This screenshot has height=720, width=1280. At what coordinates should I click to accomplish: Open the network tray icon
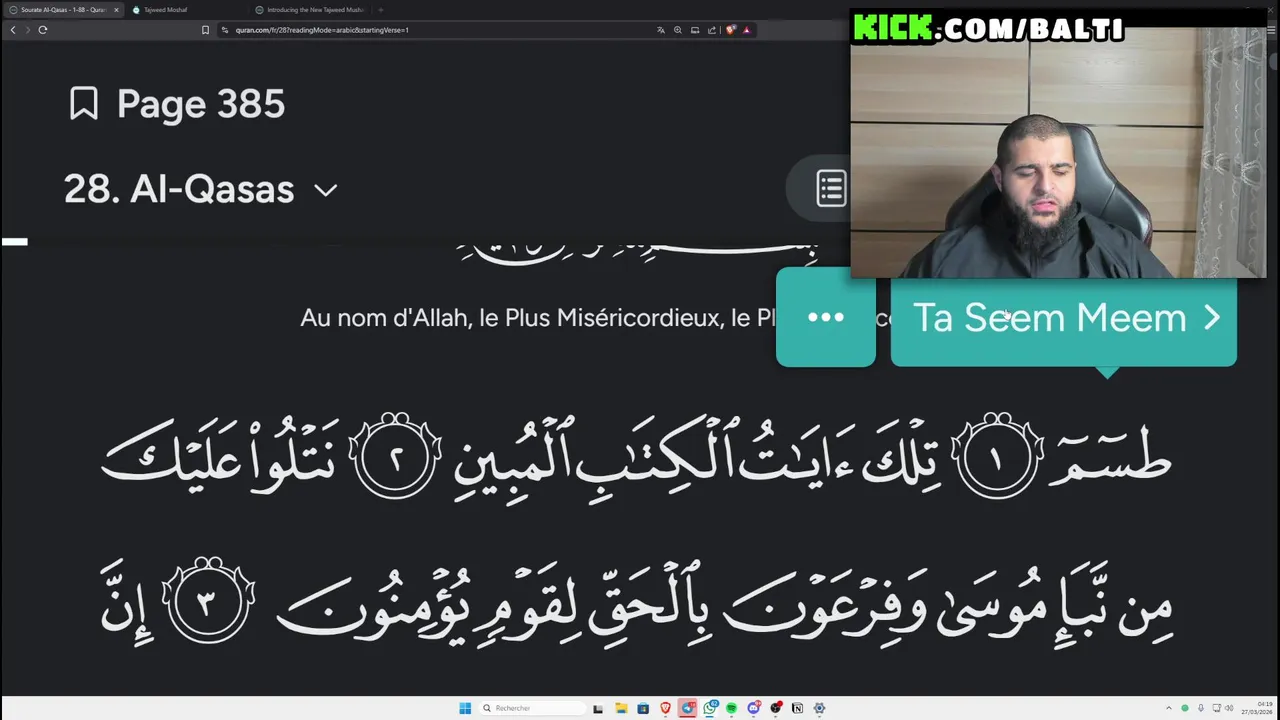pos(1216,708)
